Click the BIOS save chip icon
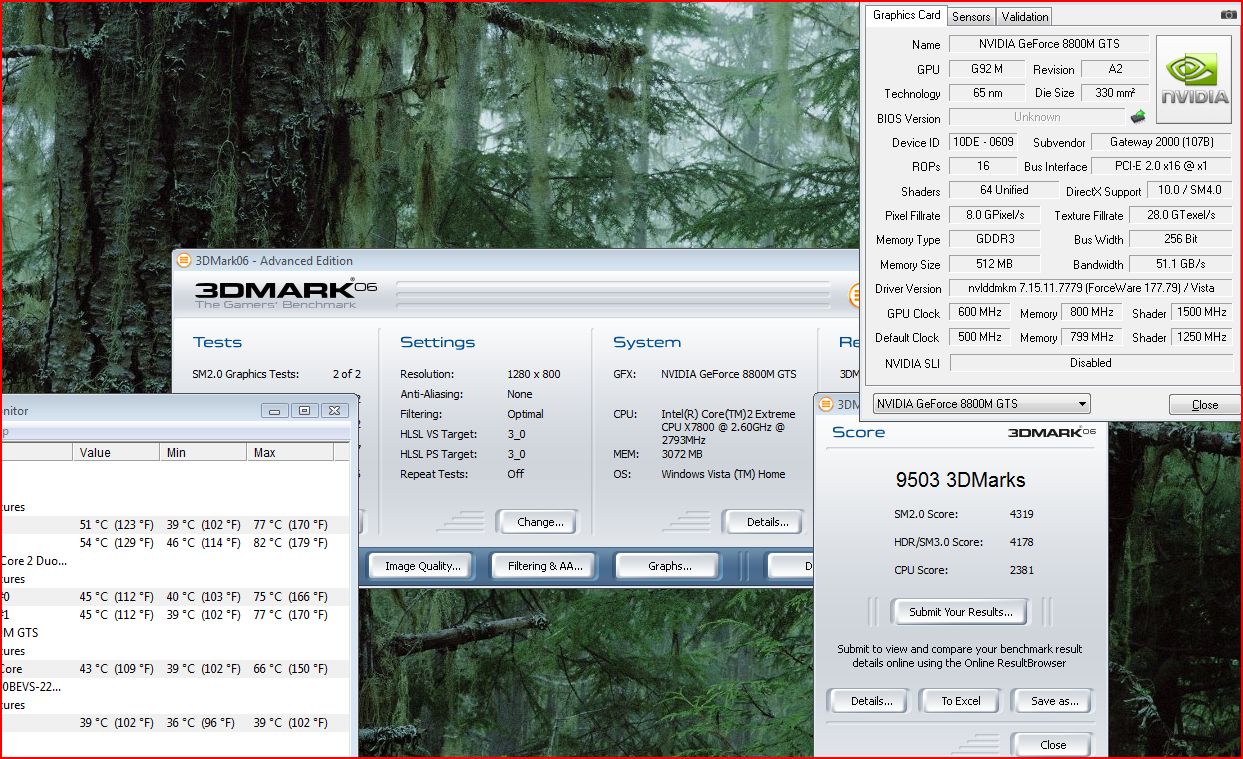This screenshot has width=1243, height=759. (x=1139, y=117)
